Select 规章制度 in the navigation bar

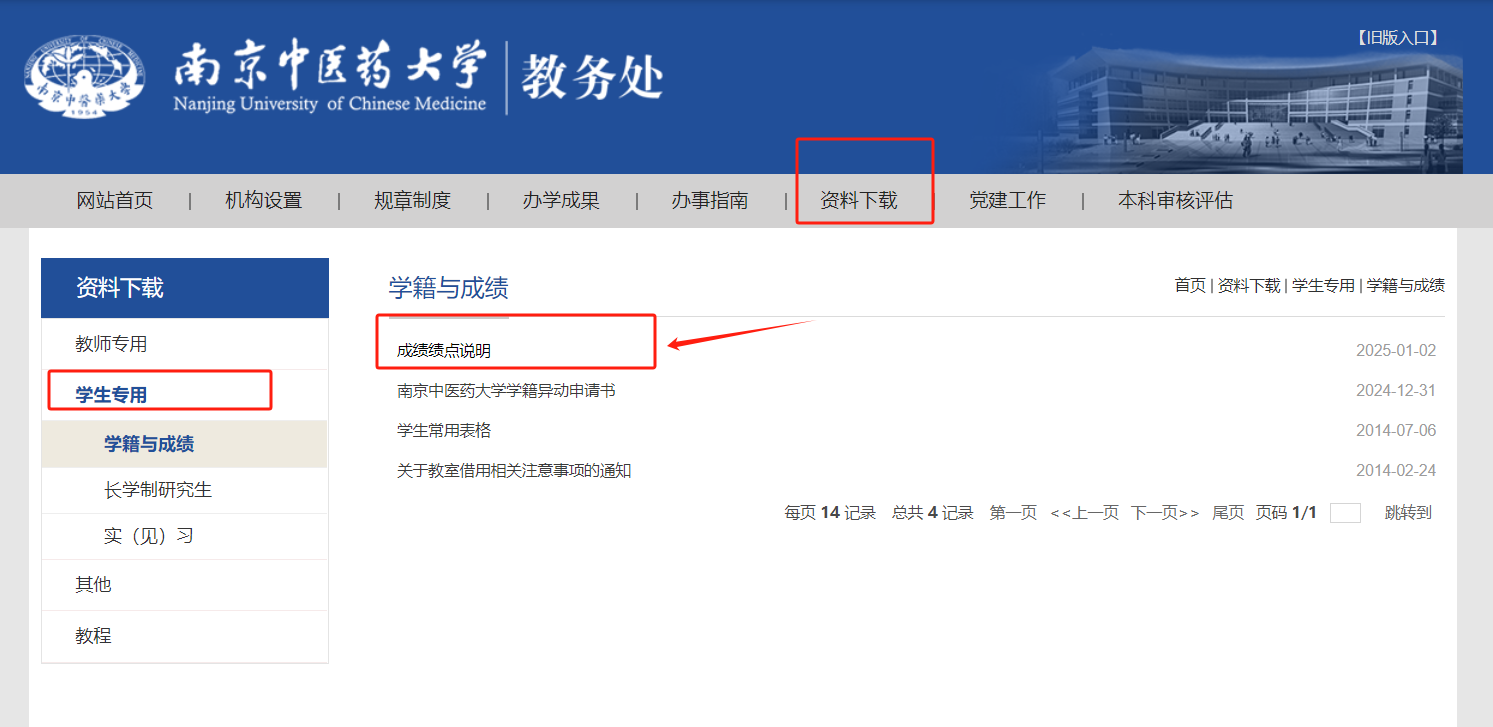412,200
